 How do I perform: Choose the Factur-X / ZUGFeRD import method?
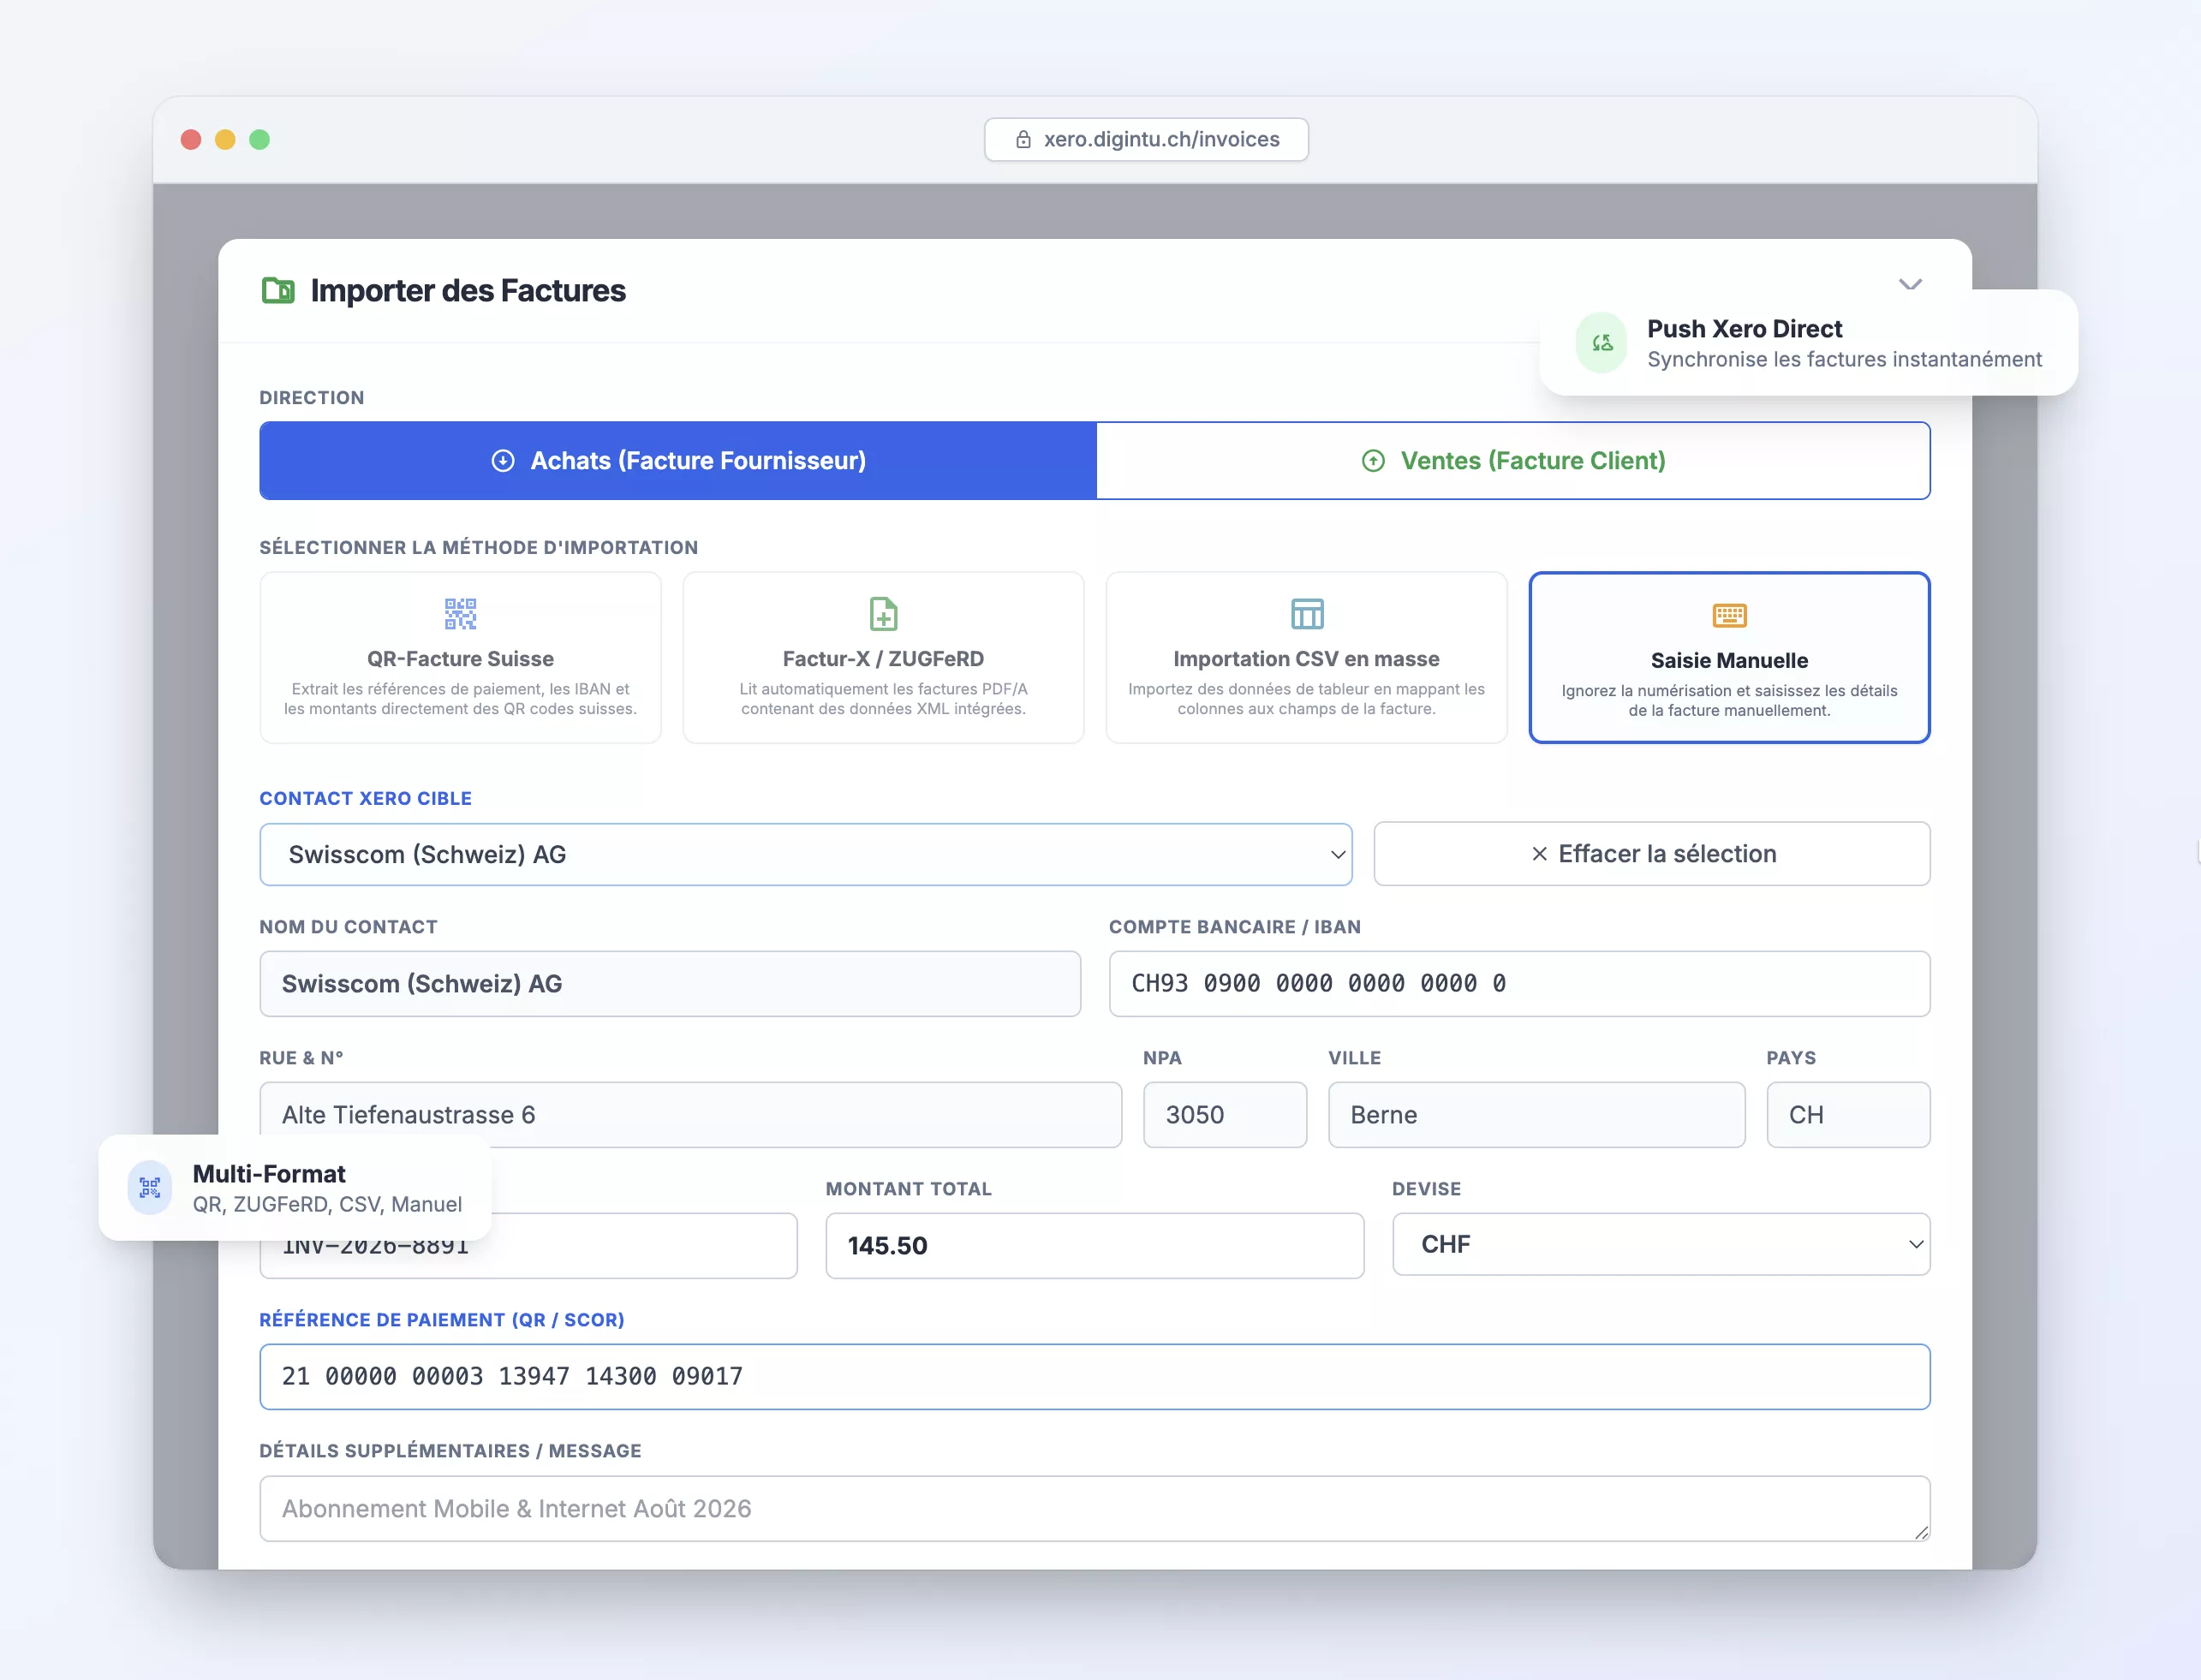883,657
